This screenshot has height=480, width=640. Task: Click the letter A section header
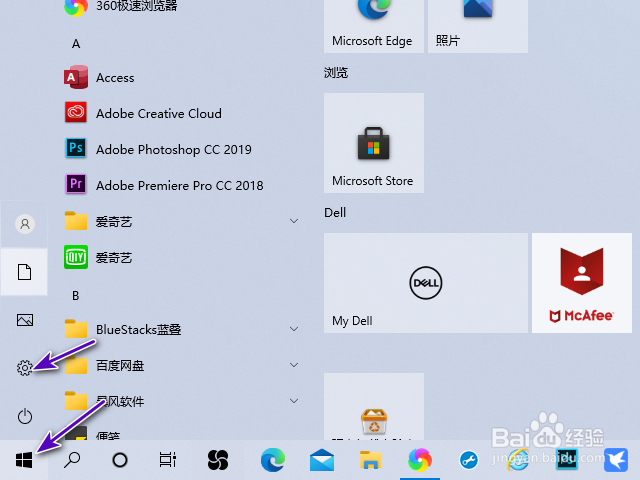point(76,44)
